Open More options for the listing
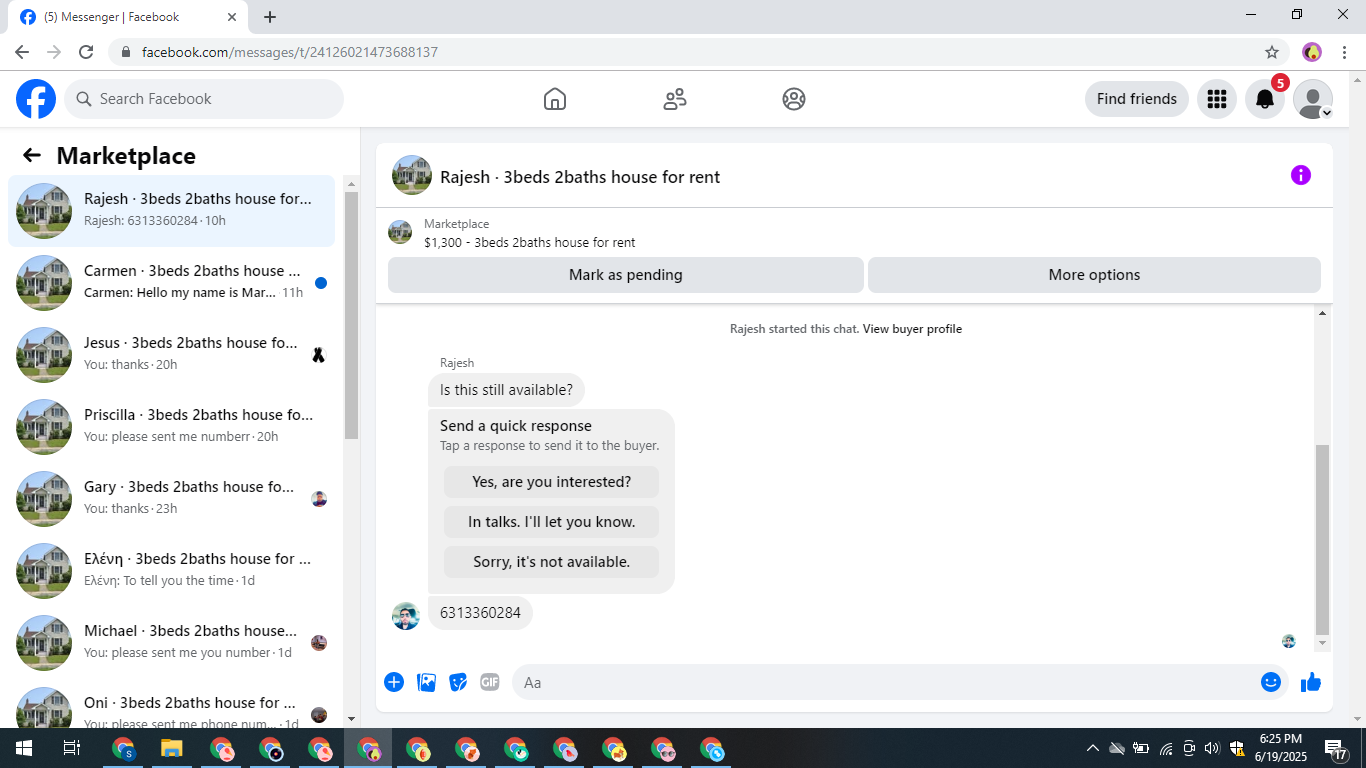This screenshot has height=768, width=1366. click(1094, 275)
